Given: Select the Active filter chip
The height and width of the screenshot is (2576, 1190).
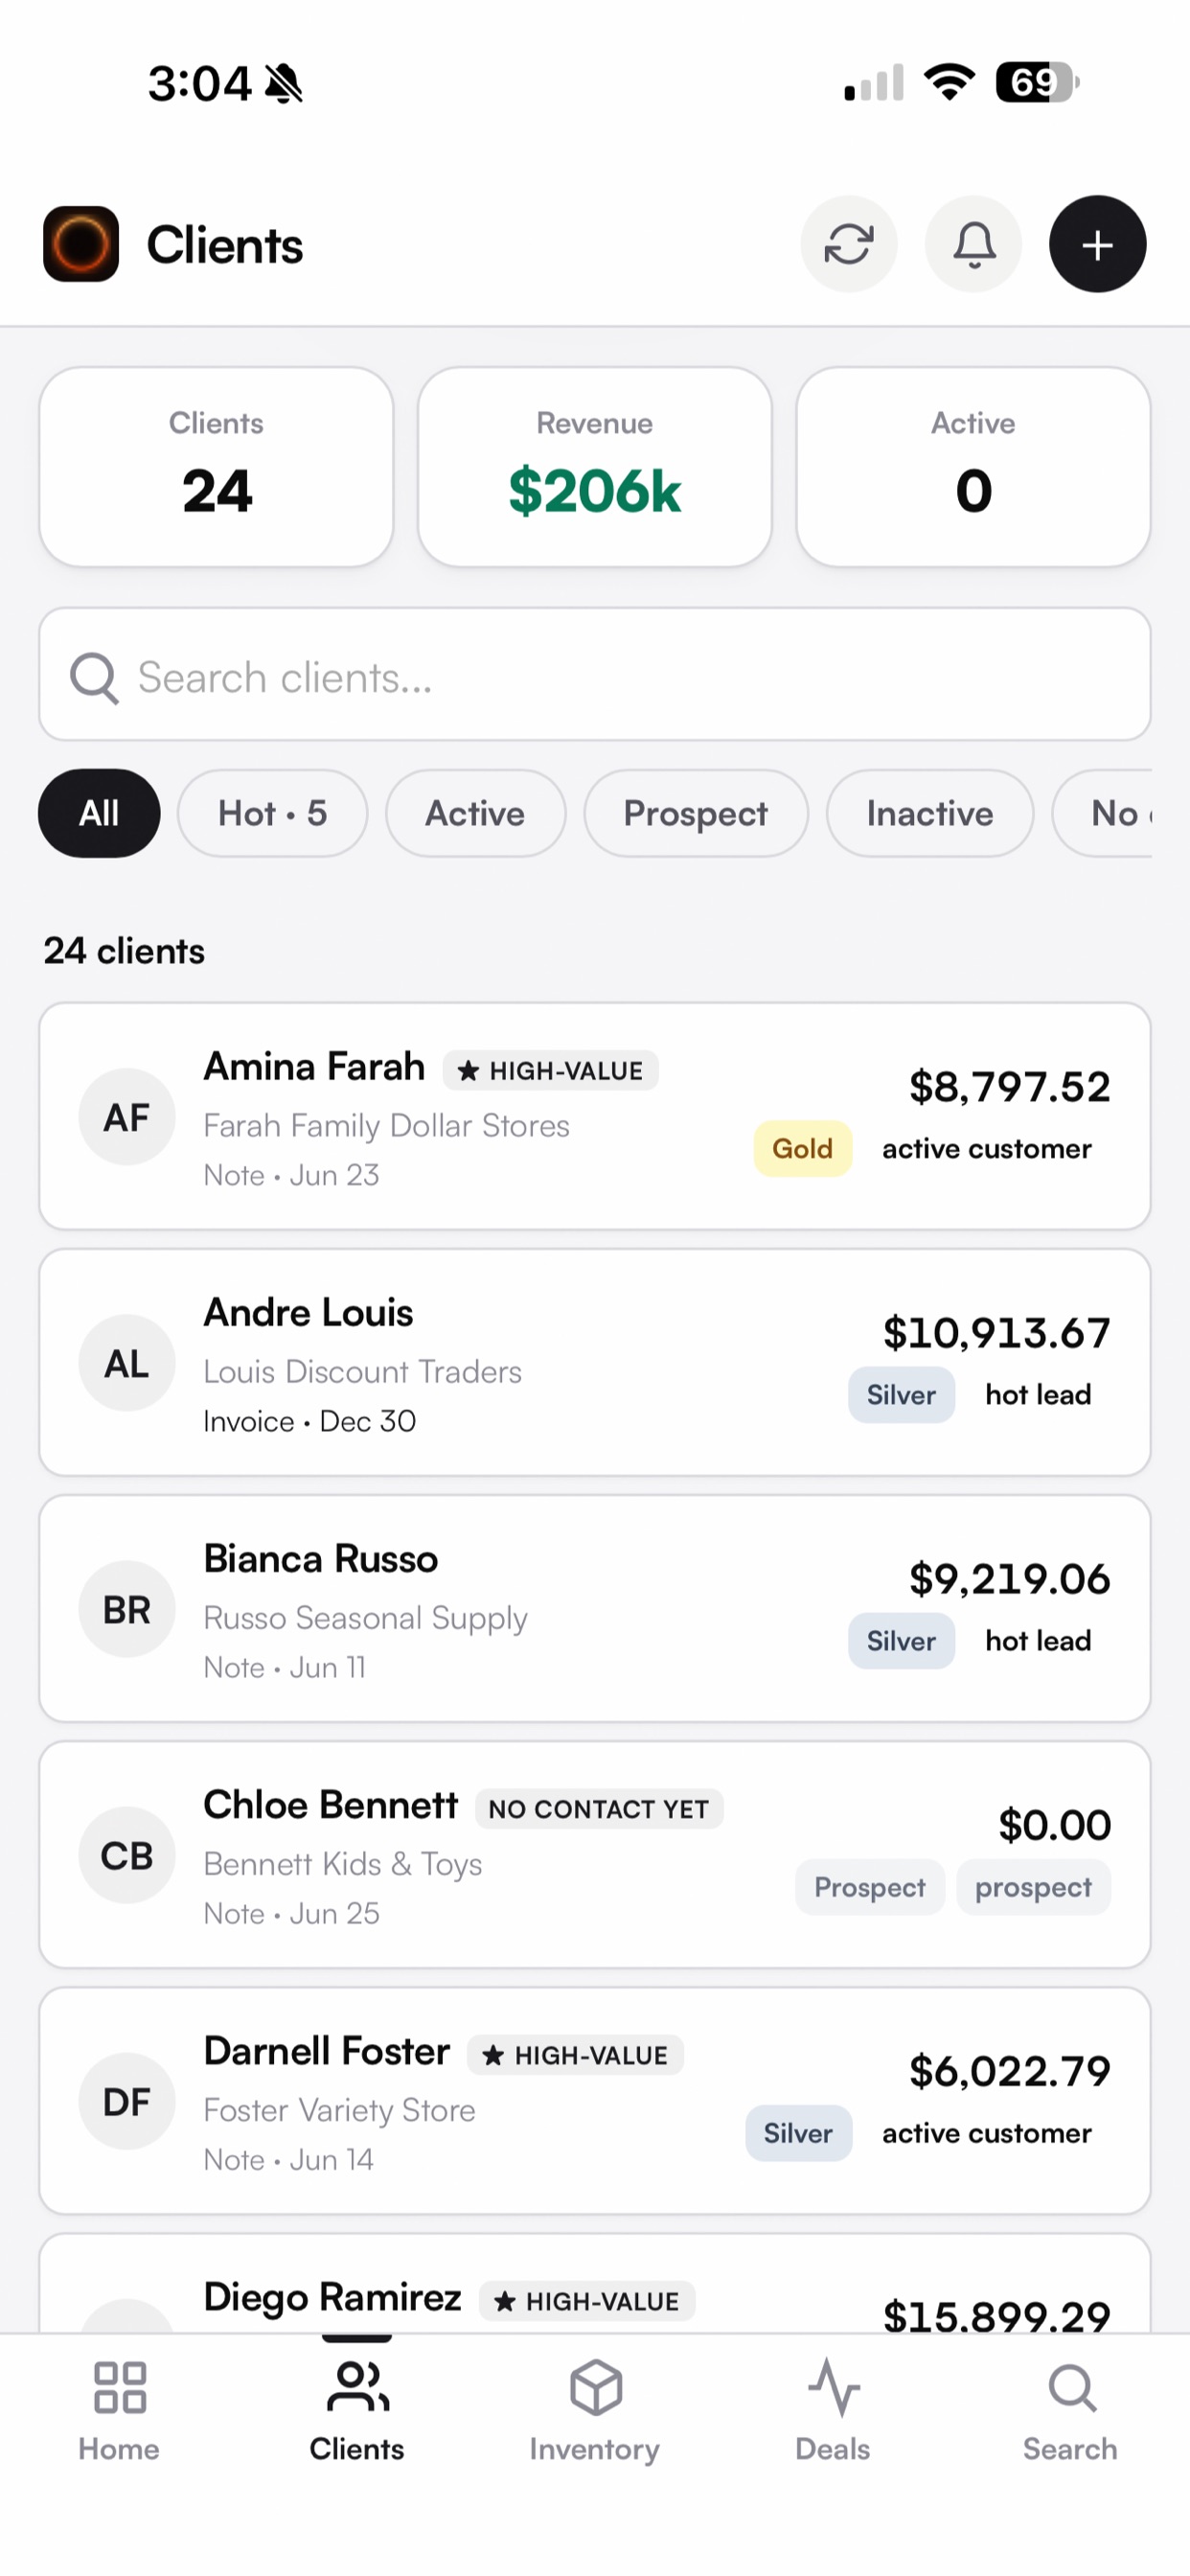Looking at the screenshot, I should click(x=475, y=813).
